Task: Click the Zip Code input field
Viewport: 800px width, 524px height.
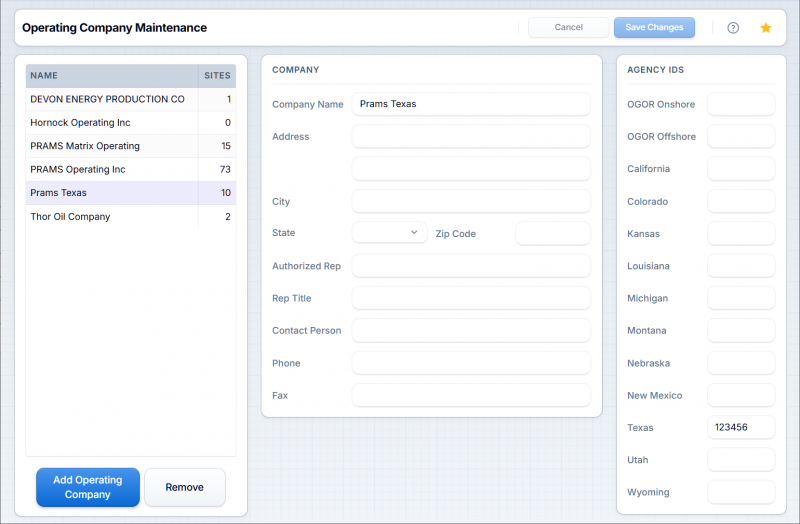Action: (553, 233)
